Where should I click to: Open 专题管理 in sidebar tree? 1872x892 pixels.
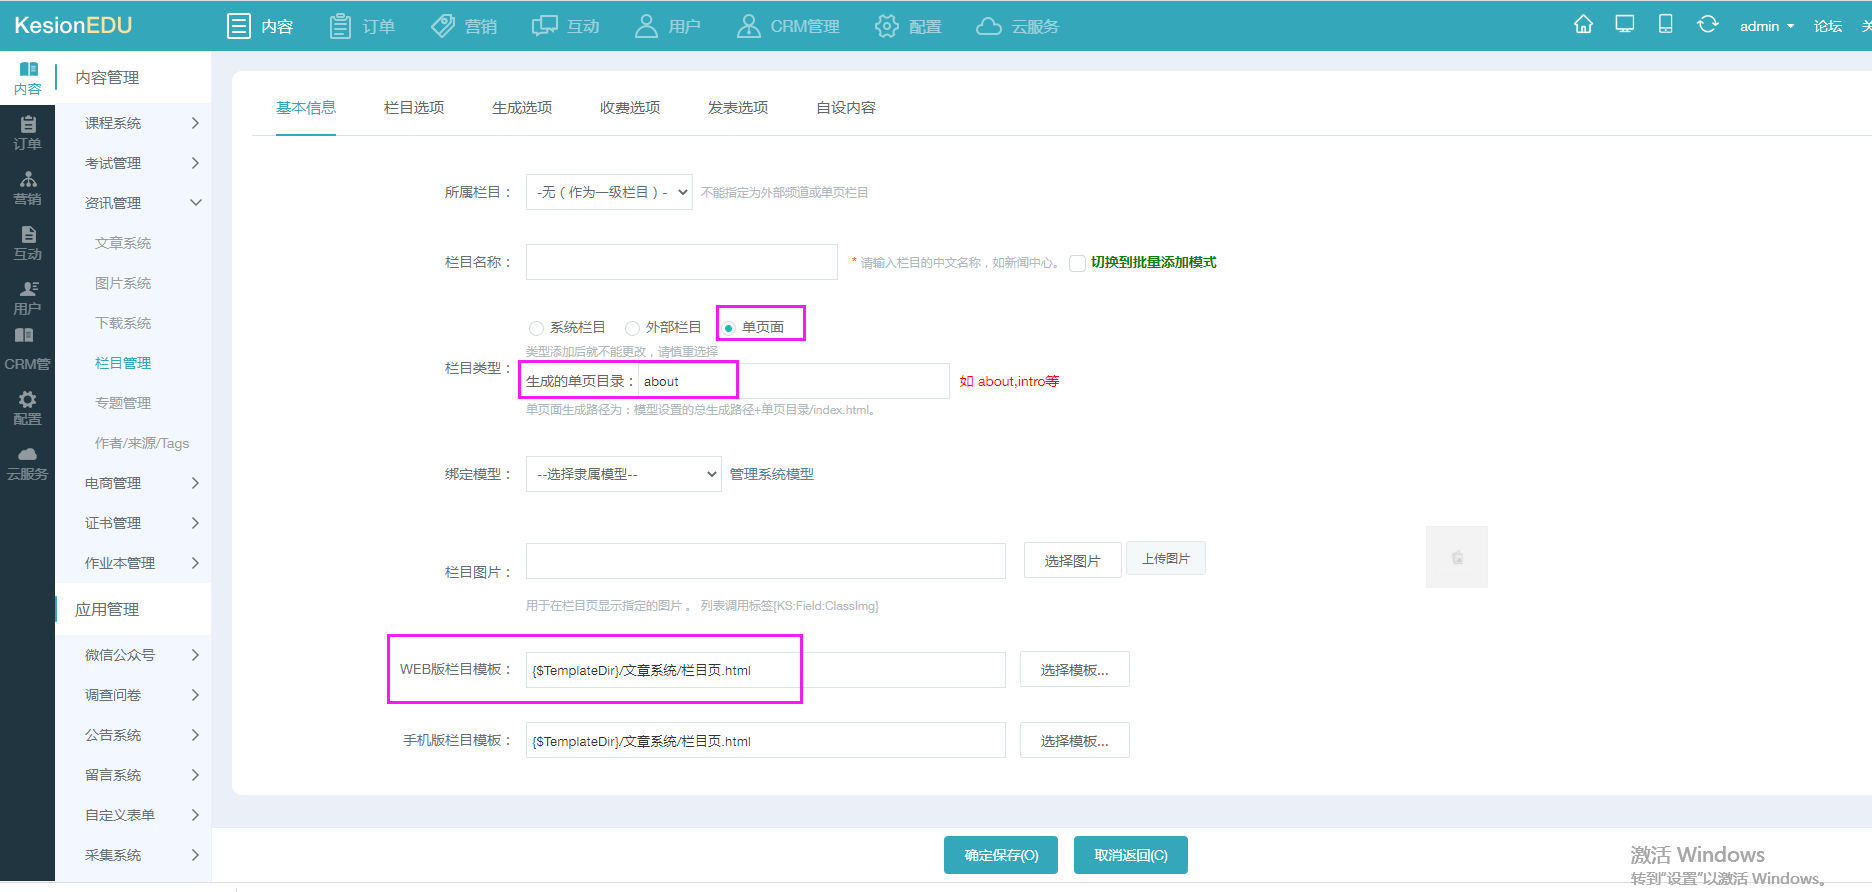coord(123,403)
